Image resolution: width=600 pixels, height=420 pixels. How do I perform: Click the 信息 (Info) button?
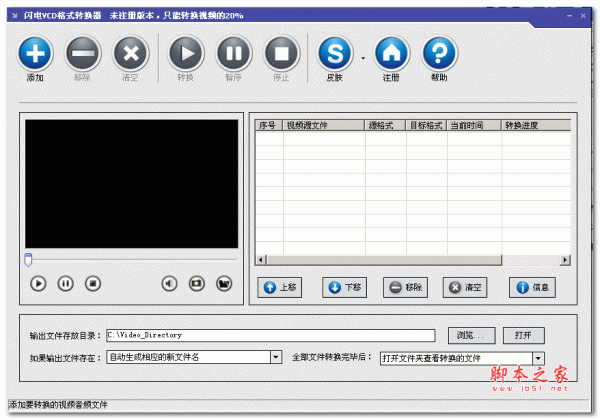pyautogui.click(x=532, y=287)
